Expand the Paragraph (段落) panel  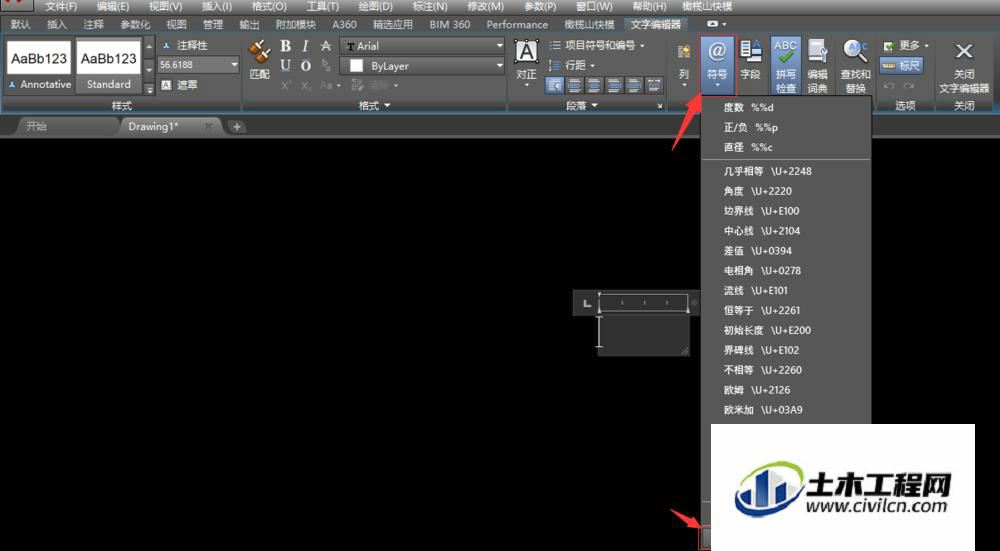coord(582,105)
